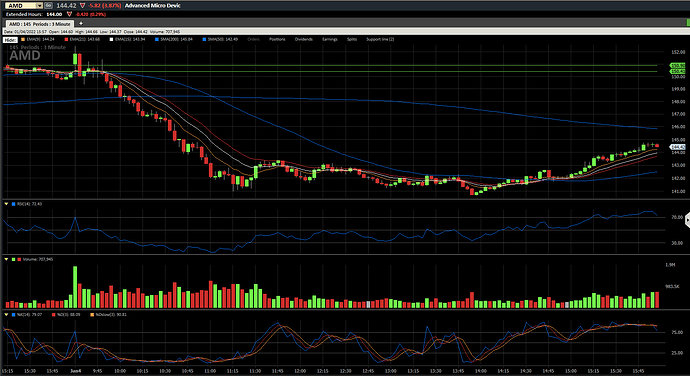Click the AMD symbol input field
The image size is (690, 376).
(x=20, y=6)
